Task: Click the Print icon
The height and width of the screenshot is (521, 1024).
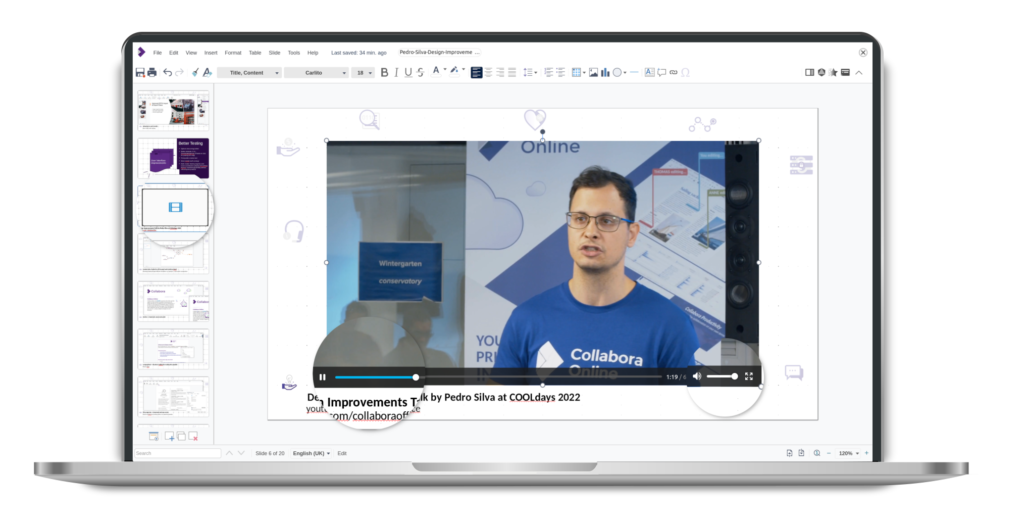Action: (152, 72)
